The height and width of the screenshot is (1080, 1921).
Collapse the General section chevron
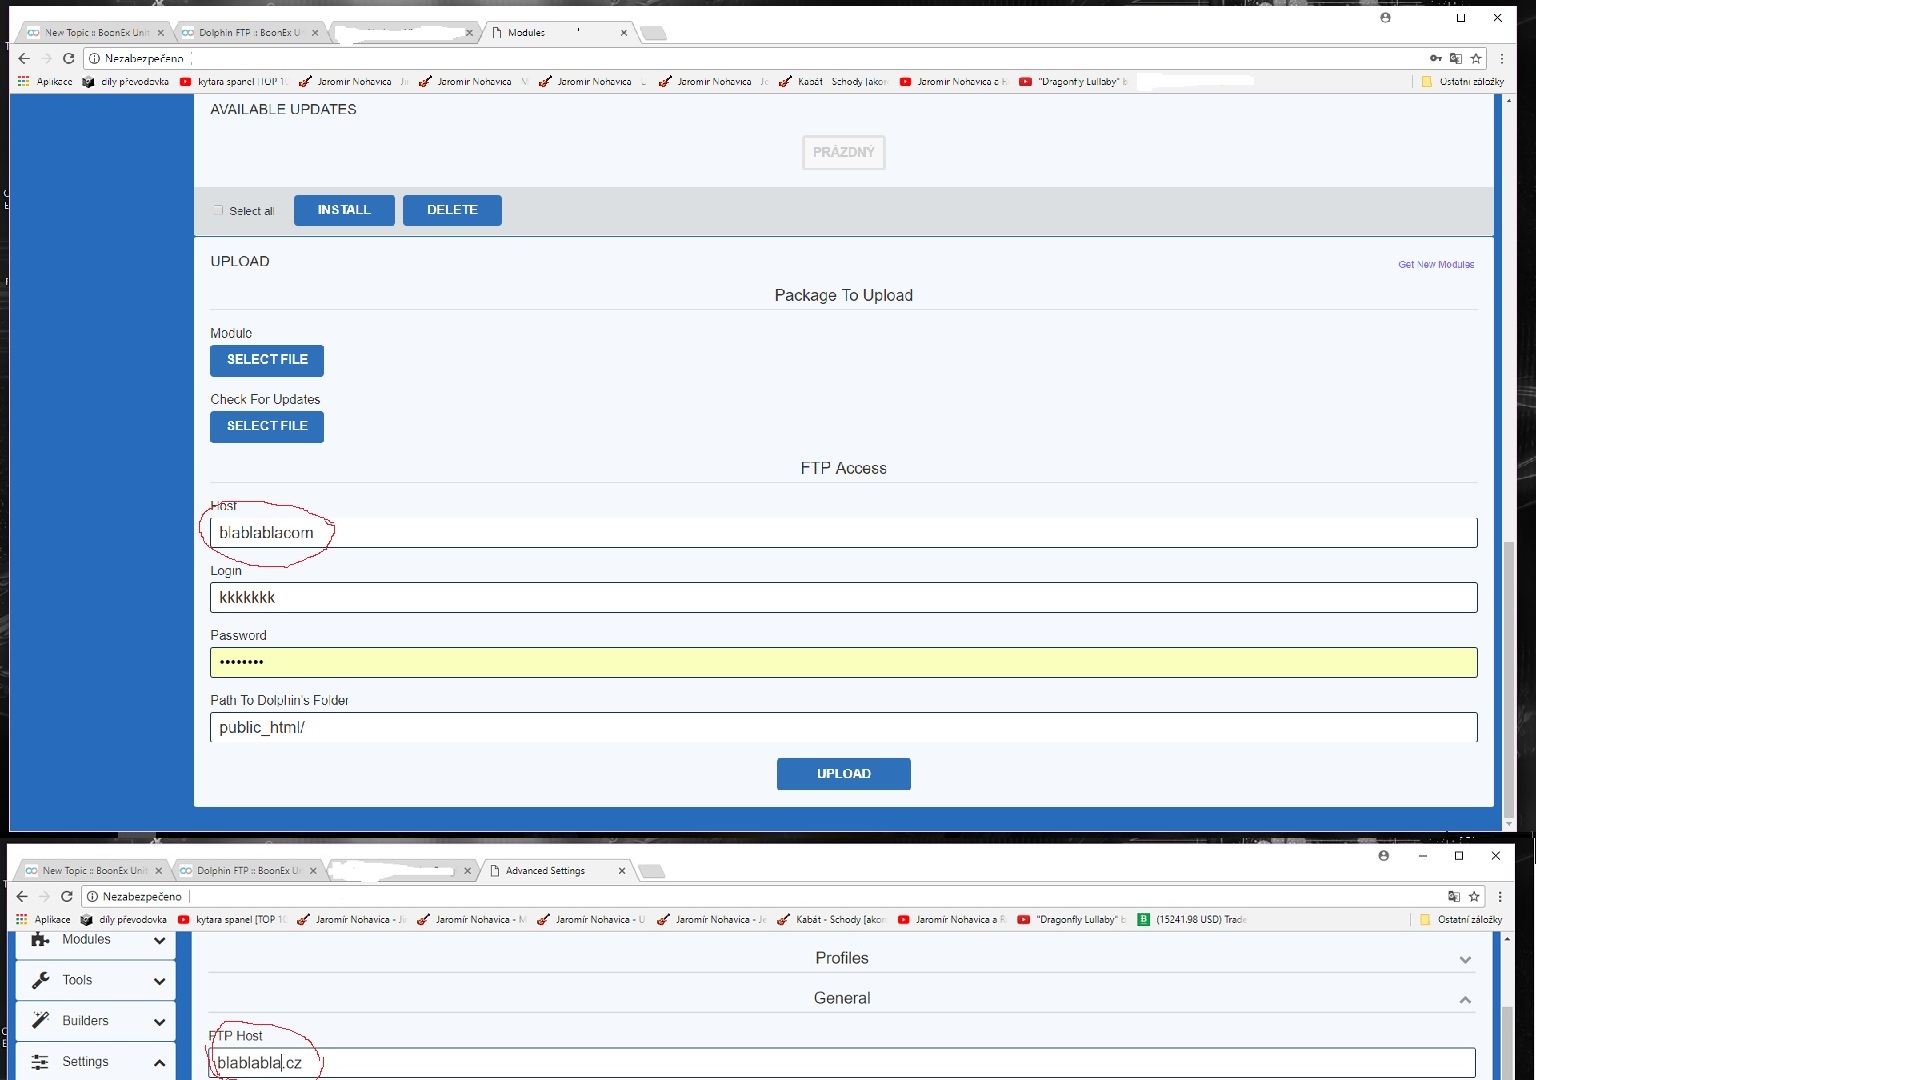(x=1465, y=1000)
